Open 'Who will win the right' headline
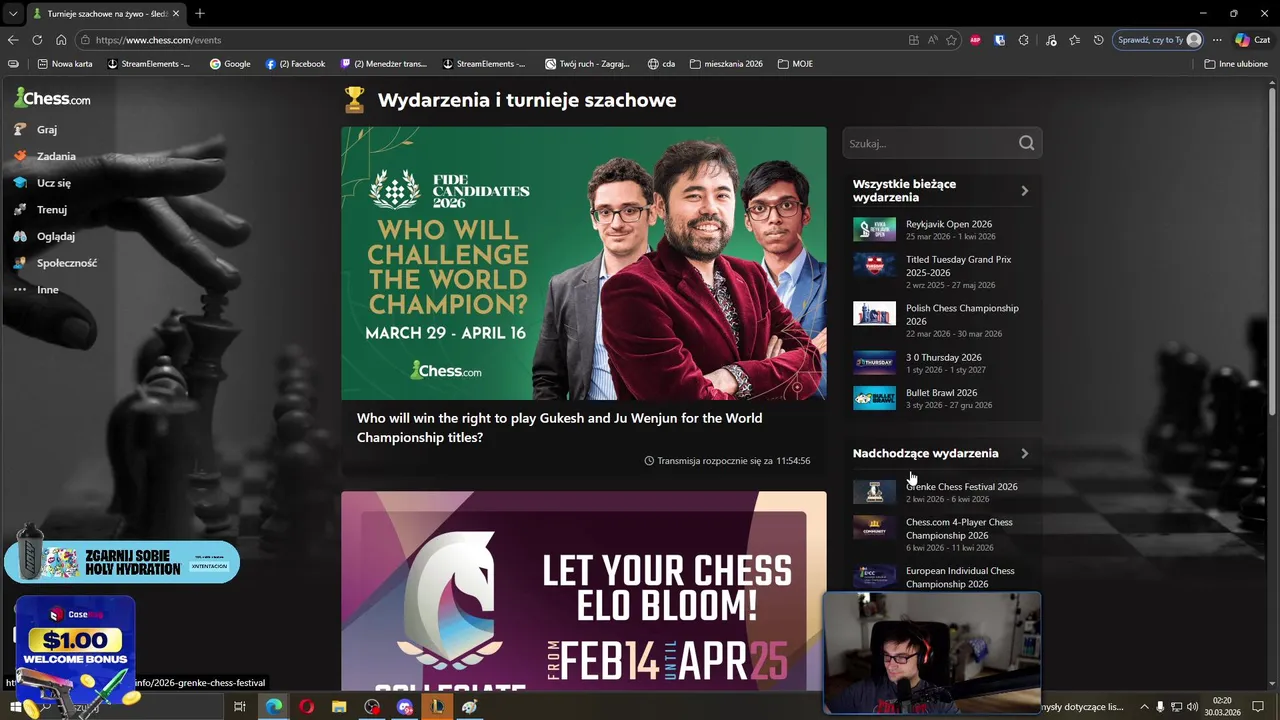 559,428
